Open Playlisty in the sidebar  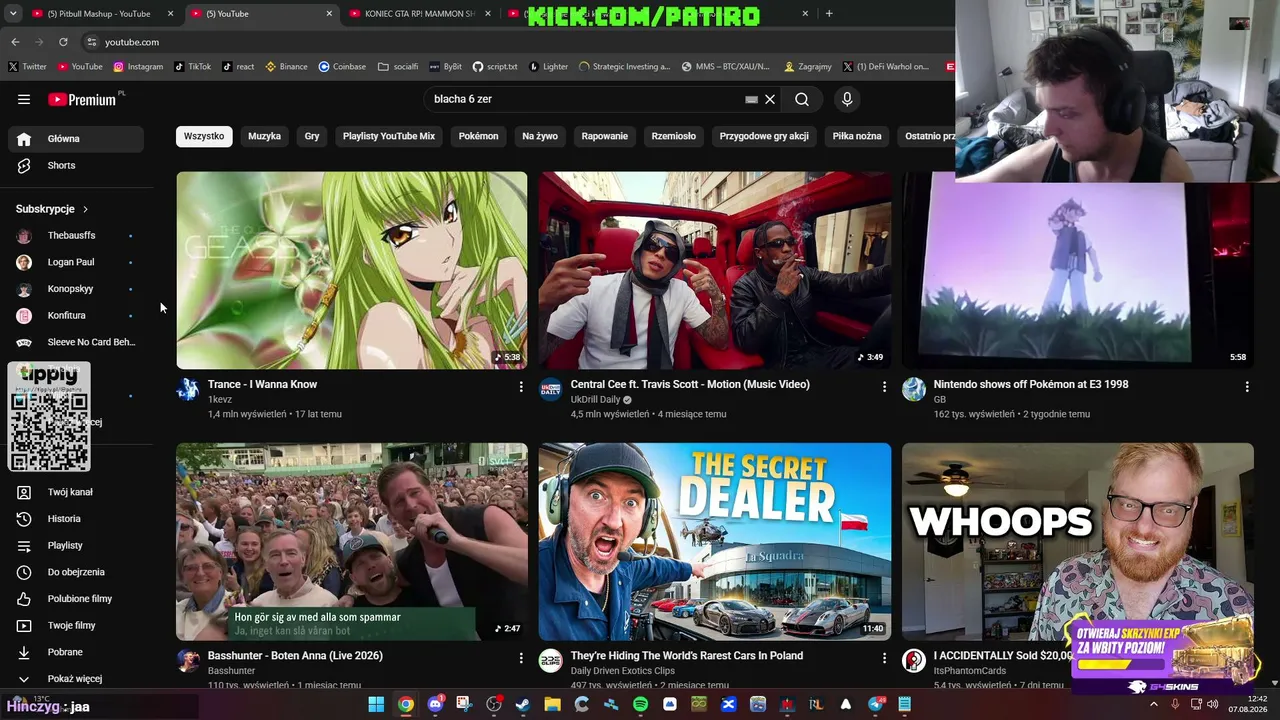click(76, 545)
